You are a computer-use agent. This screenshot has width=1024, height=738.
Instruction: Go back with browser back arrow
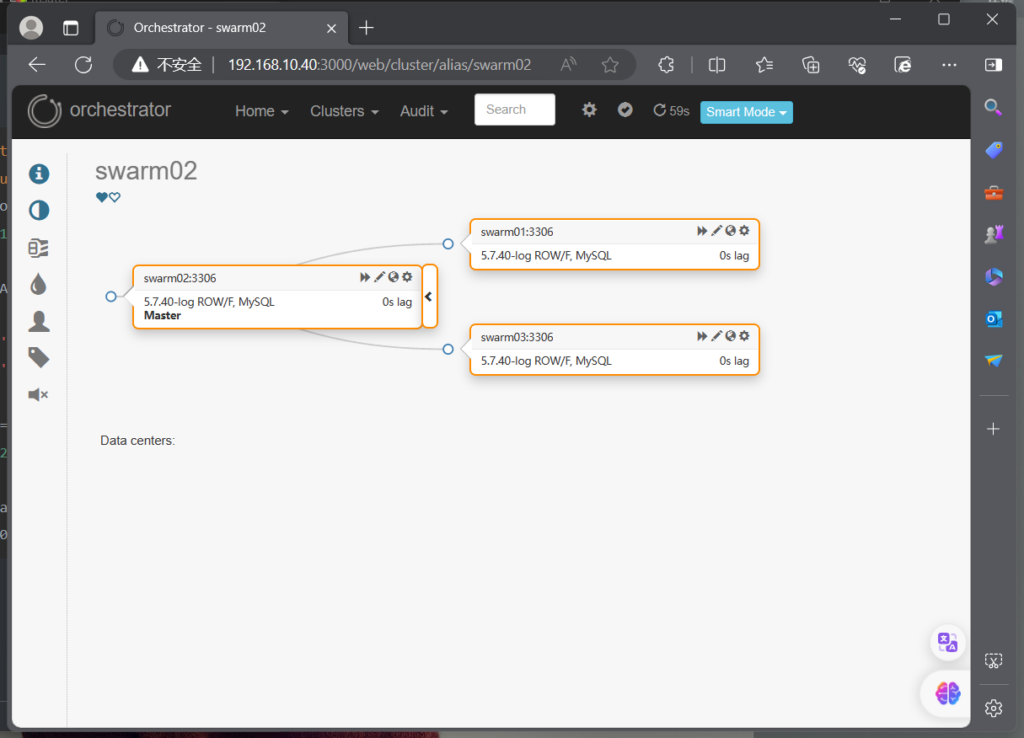tap(37, 64)
